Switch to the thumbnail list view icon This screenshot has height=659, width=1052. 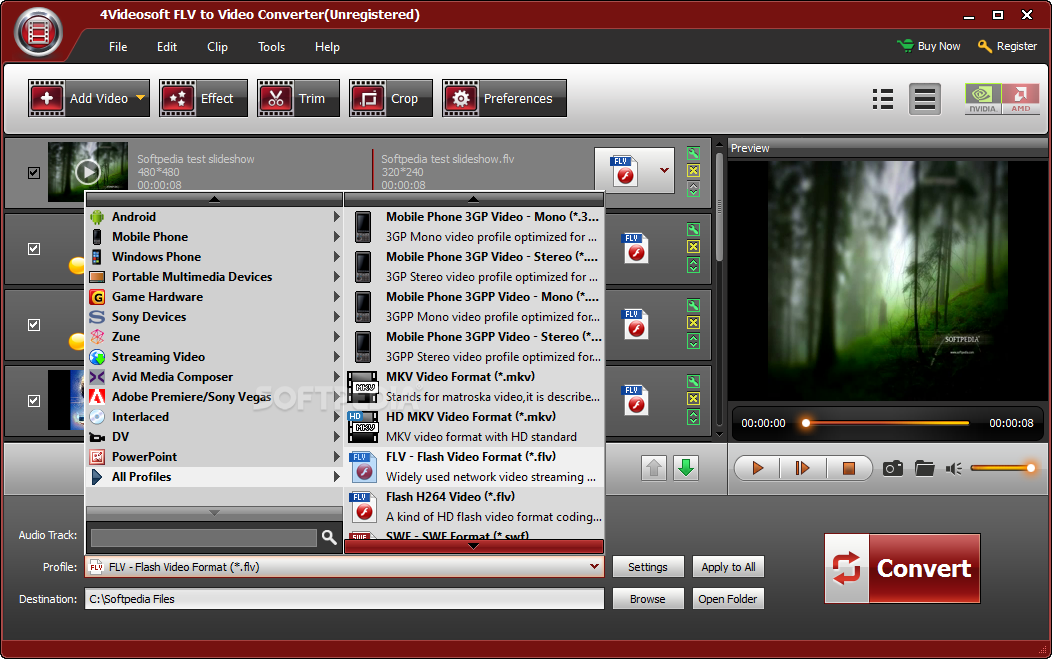coord(883,99)
